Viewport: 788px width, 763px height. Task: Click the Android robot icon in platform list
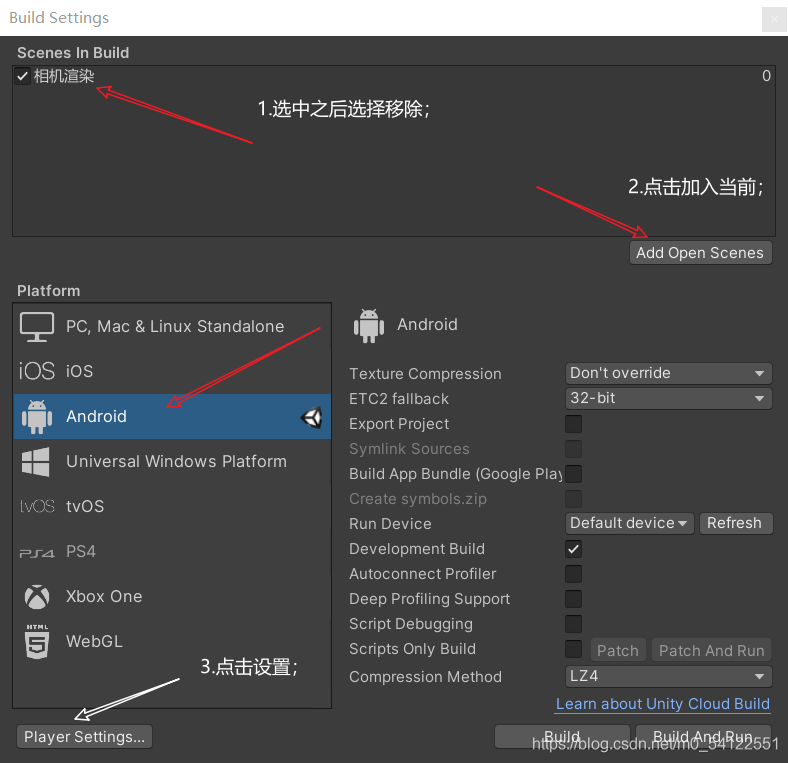(37, 417)
